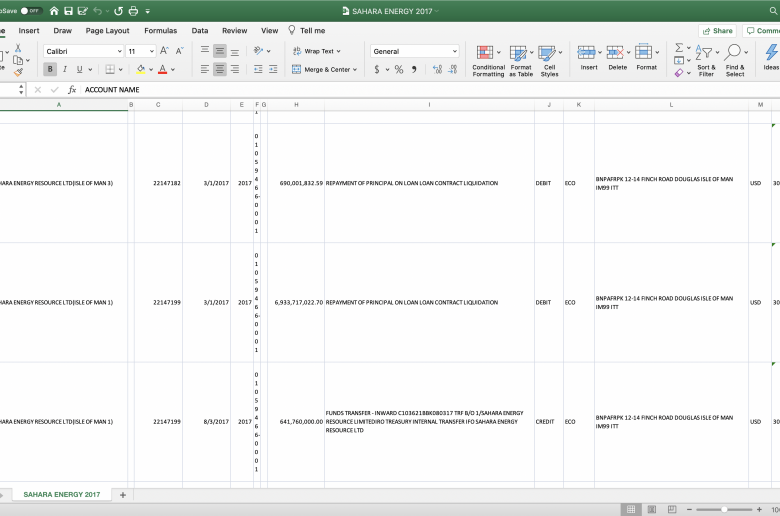The height and width of the screenshot is (516, 780).
Task: Click the Redo arrow icon
Action: pyautogui.click(x=118, y=11)
